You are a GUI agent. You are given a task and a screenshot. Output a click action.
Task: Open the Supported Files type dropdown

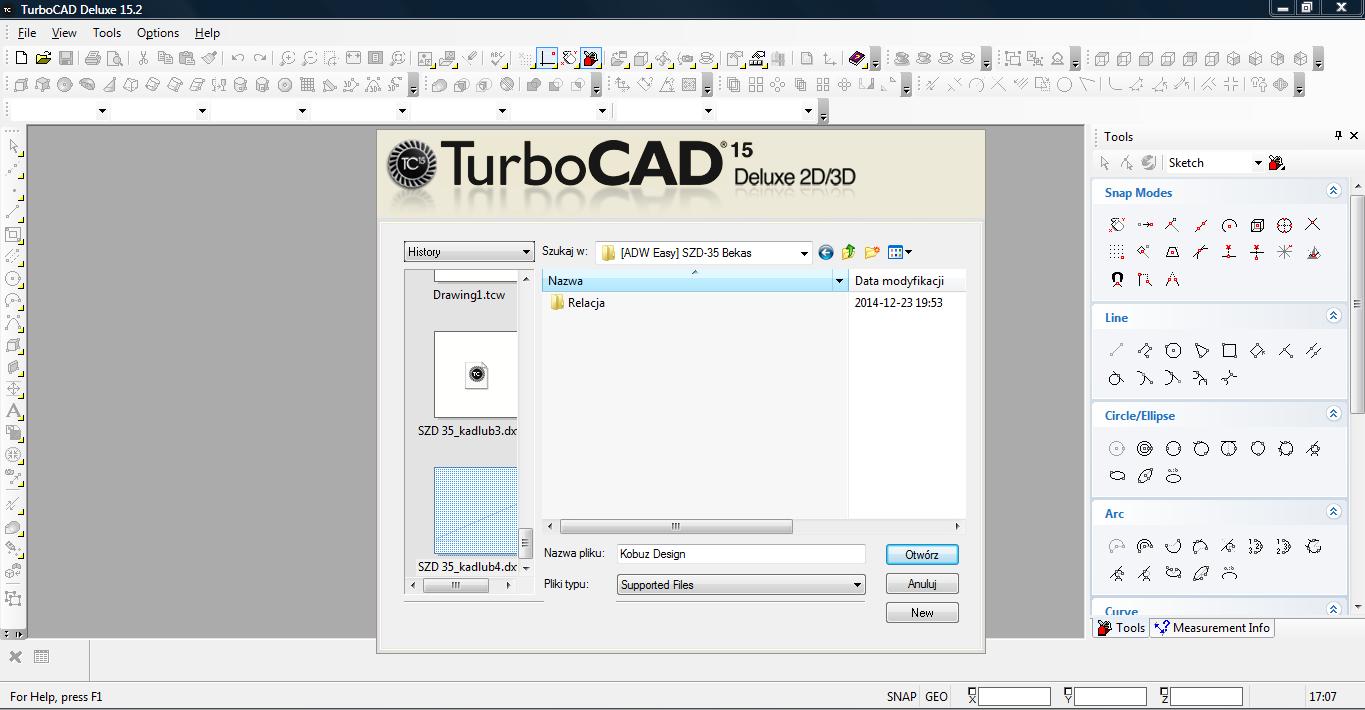point(740,585)
